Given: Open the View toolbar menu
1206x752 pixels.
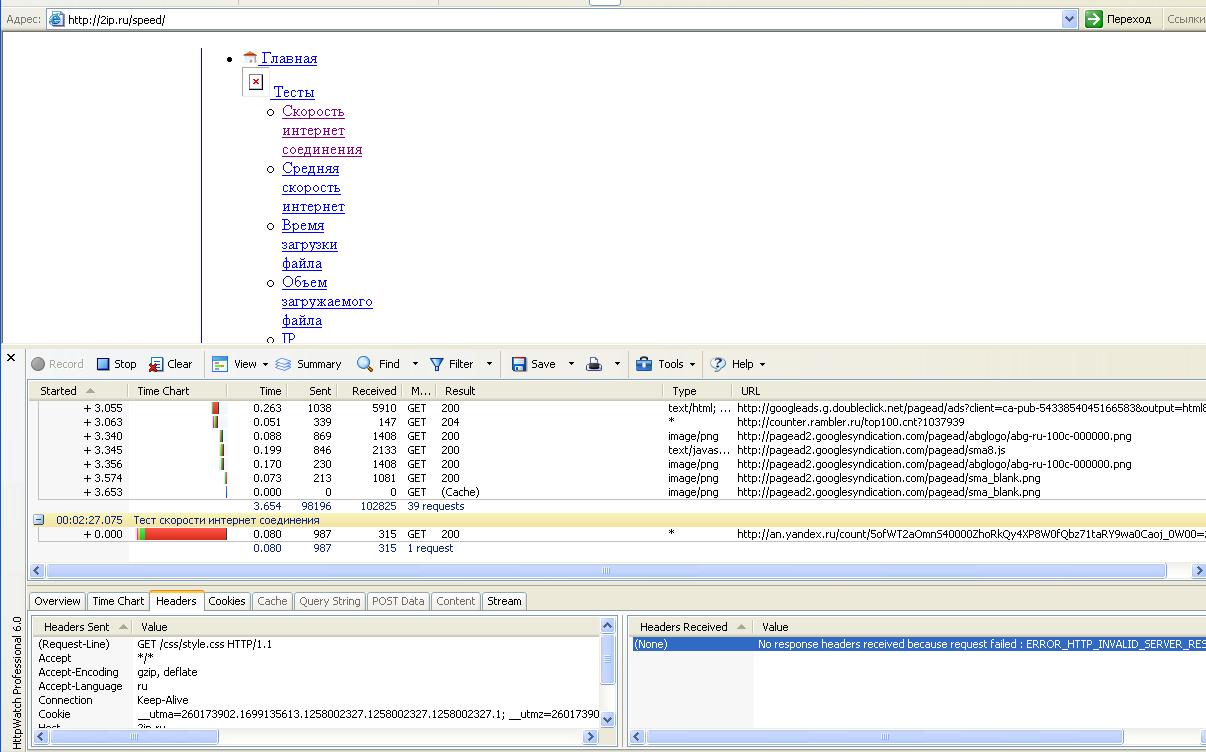Looking at the screenshot, I should click(x=239, y=364).
